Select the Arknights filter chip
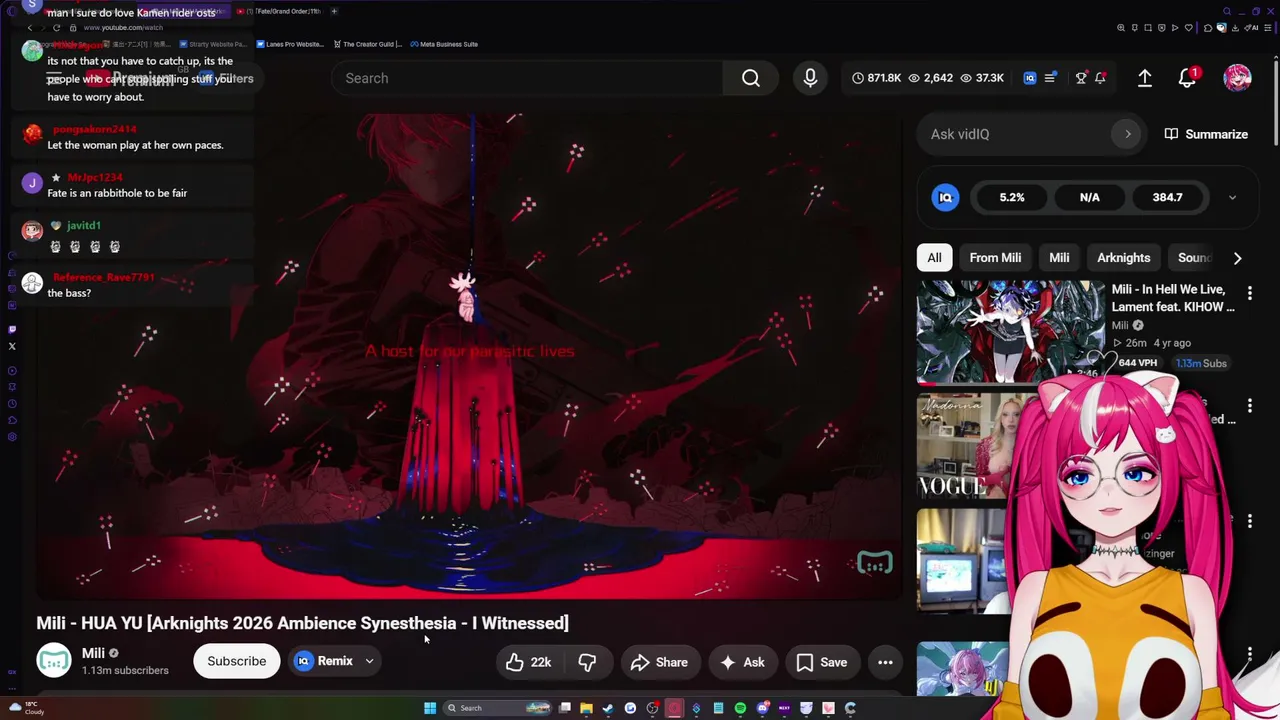 (x=1123, y=258)
